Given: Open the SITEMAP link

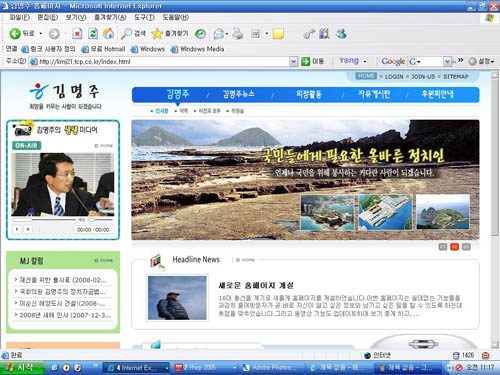Looking at the screenshot, I should (456, 77).
